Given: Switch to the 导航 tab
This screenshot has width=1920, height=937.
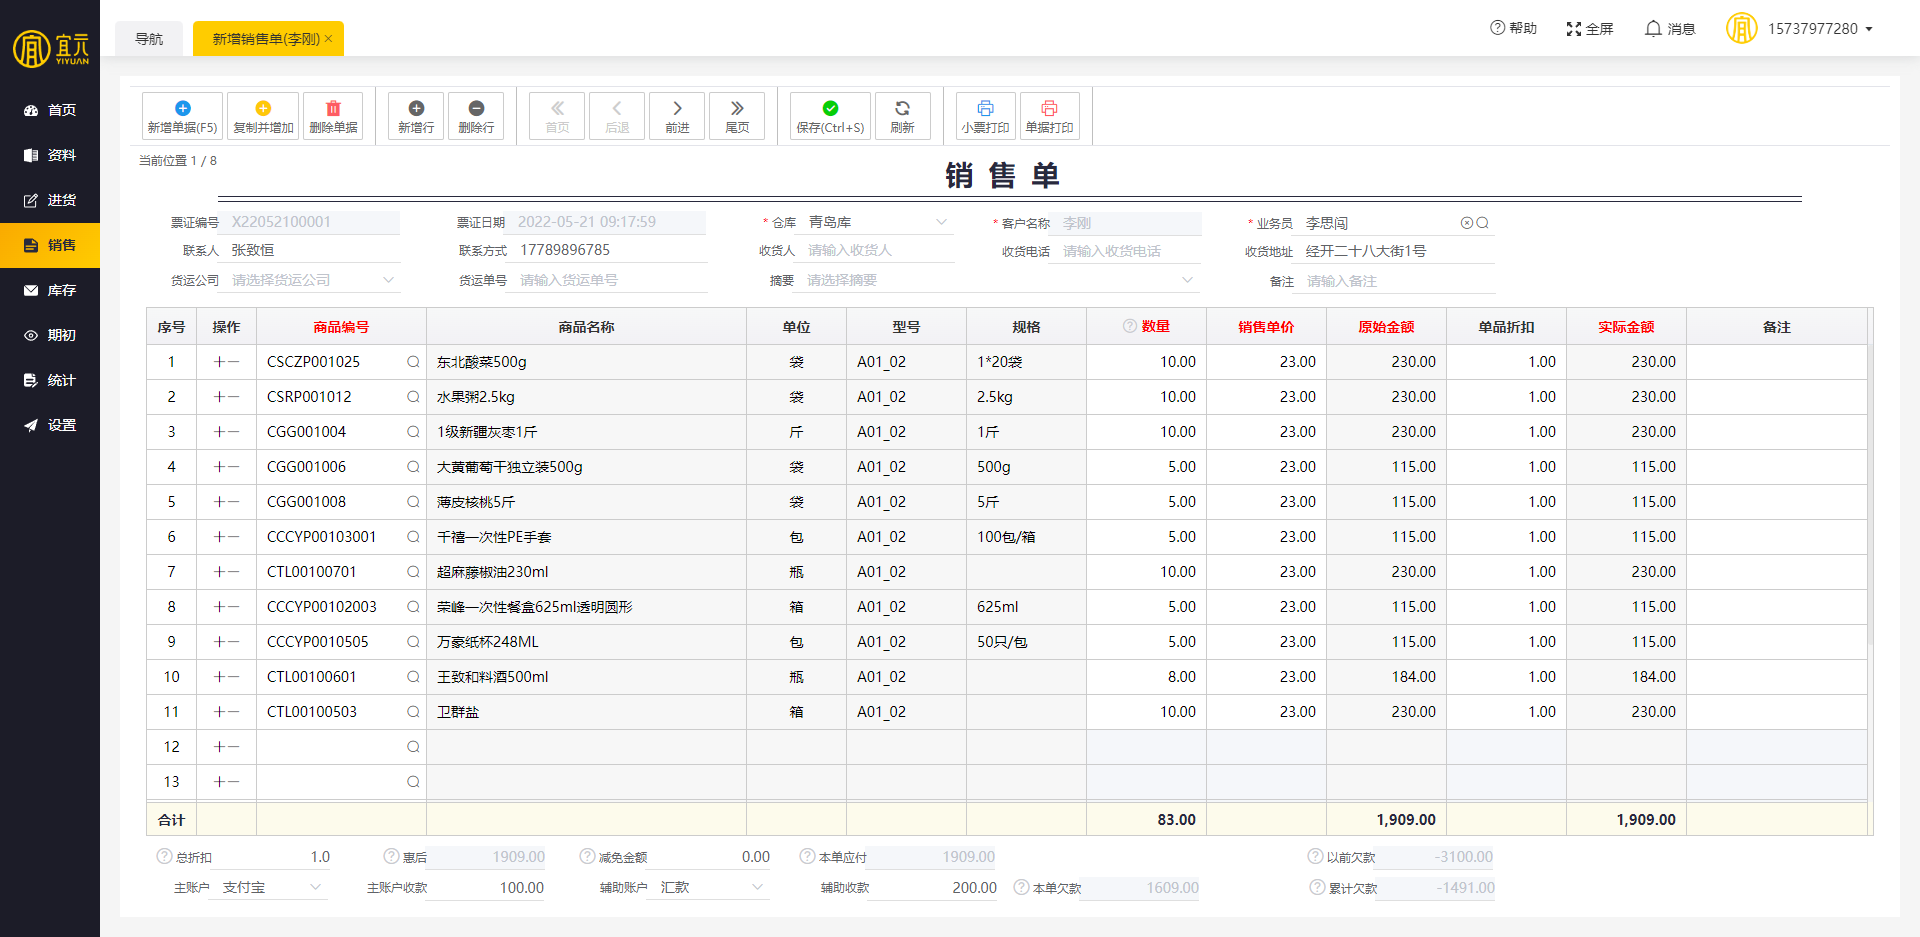Looking at the screenshot, I should tap(149, 39).
